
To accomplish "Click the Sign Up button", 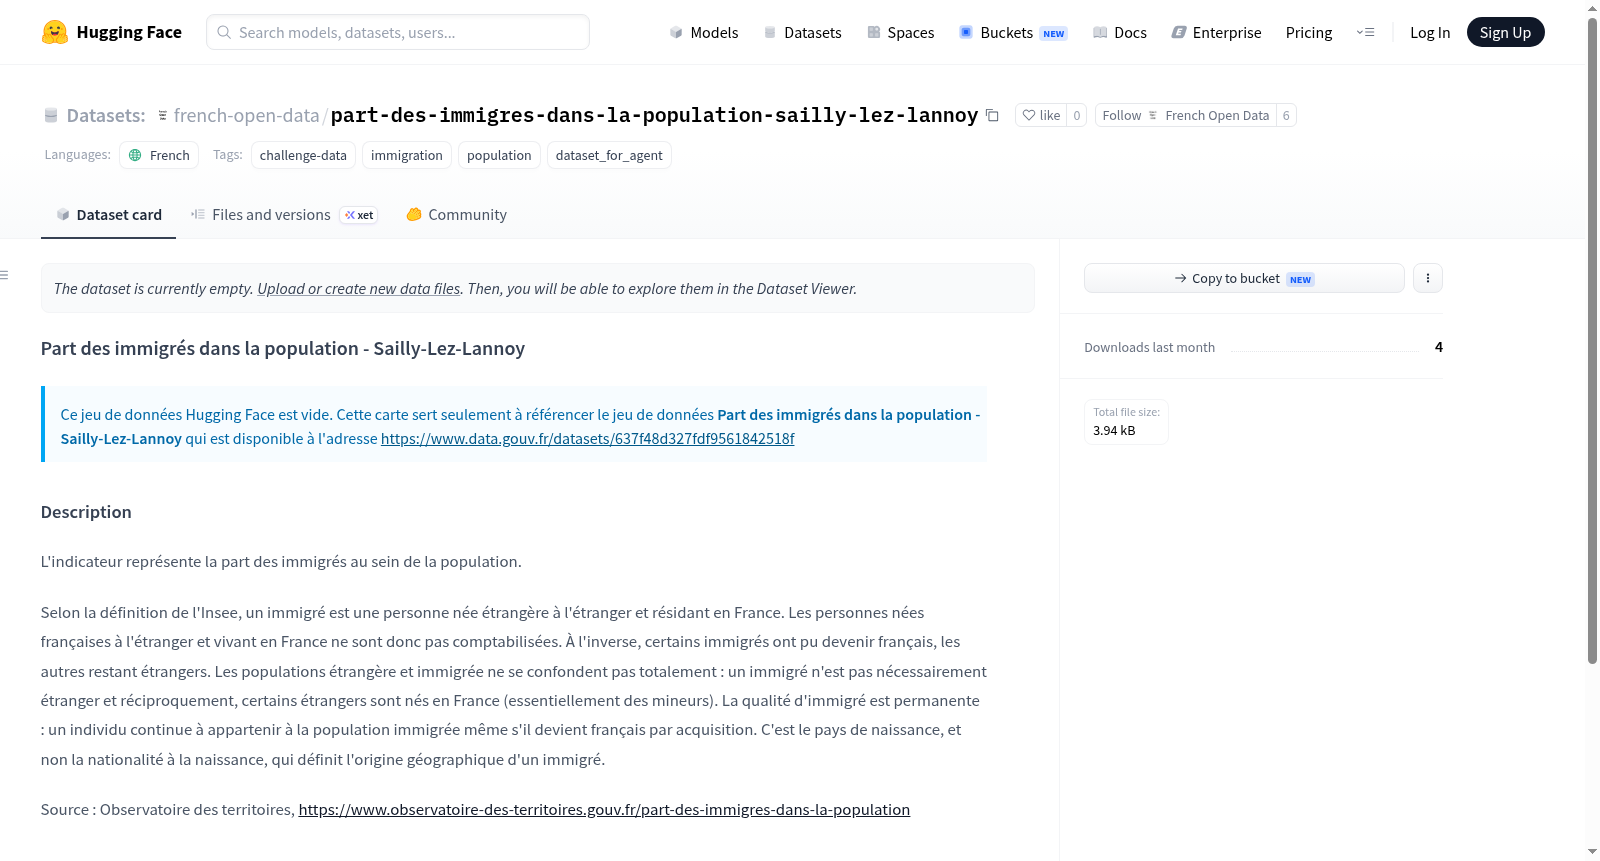I will pos(1505,32).
